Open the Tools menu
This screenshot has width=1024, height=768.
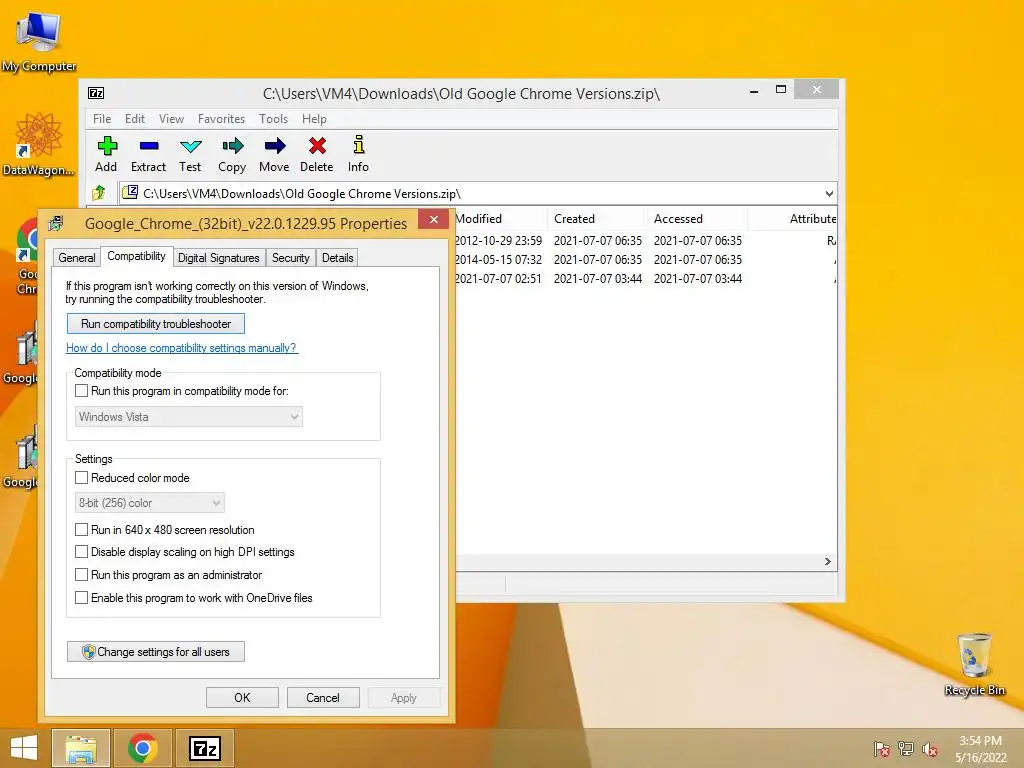pos(273,119)
